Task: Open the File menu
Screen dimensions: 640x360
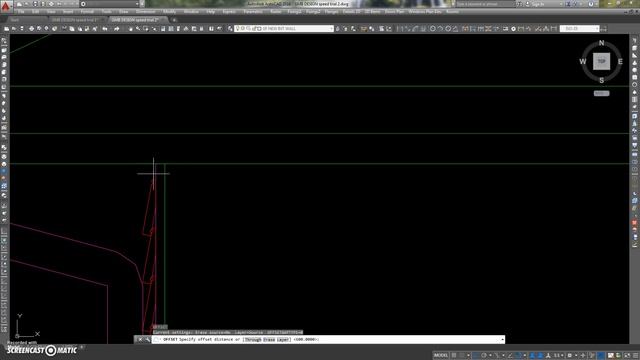Action: (x=21, y=12)
